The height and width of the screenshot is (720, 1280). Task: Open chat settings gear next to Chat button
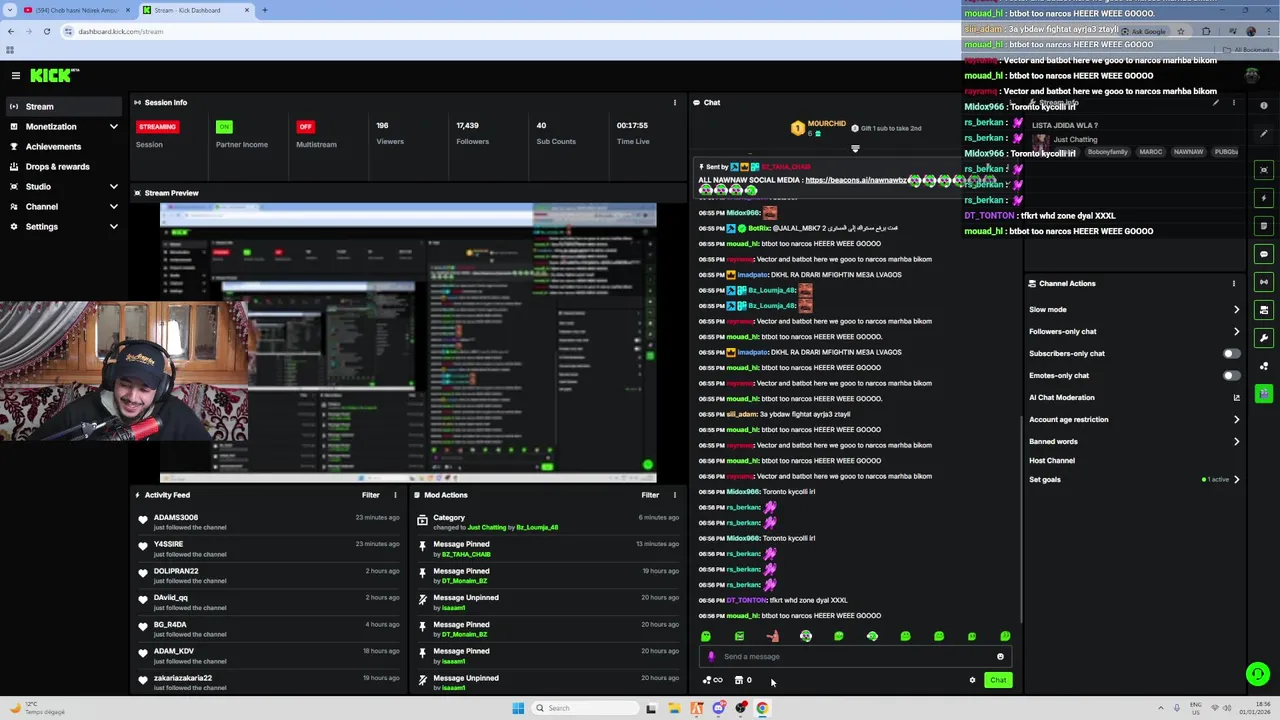click(972, 680)
